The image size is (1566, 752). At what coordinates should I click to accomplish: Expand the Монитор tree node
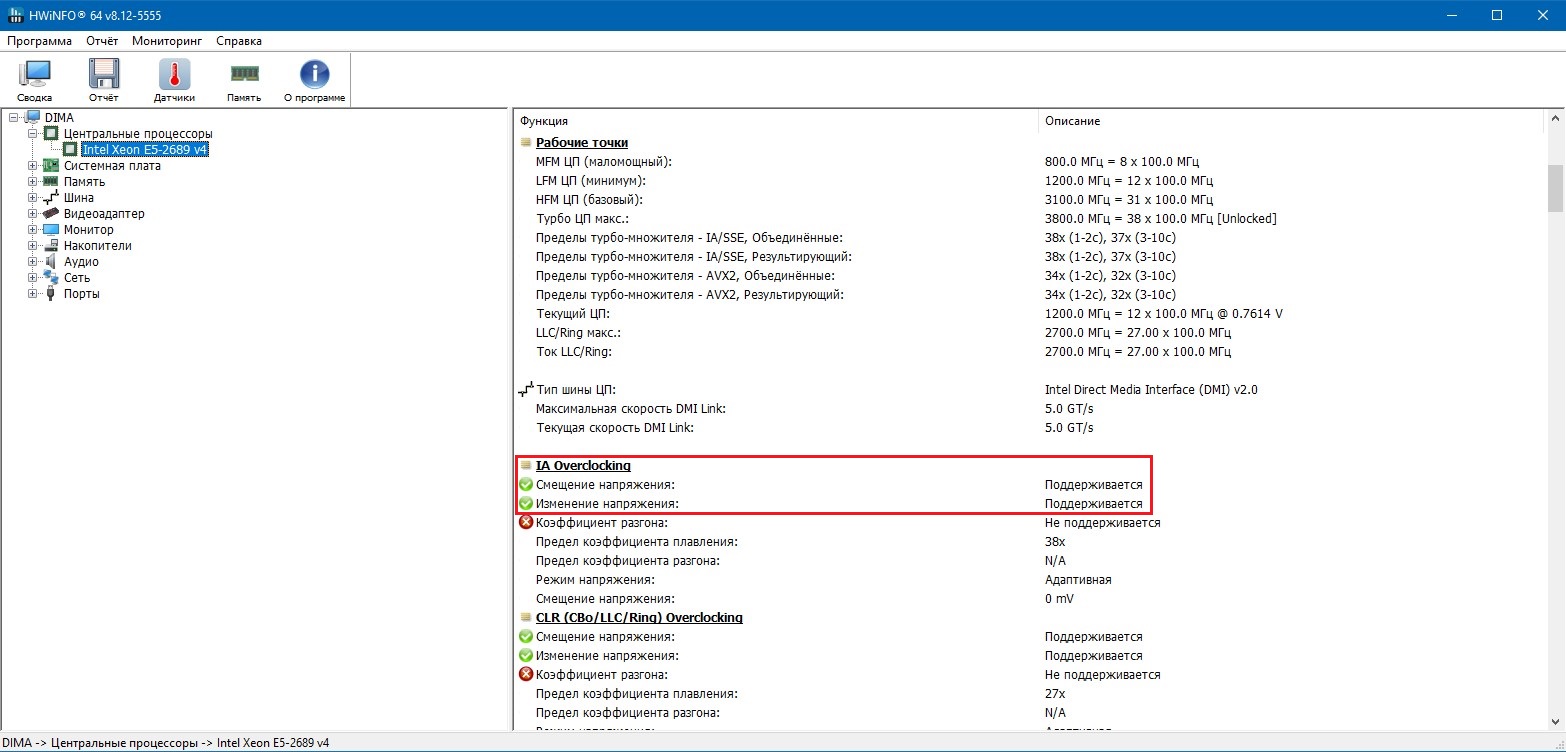[33, 230]
